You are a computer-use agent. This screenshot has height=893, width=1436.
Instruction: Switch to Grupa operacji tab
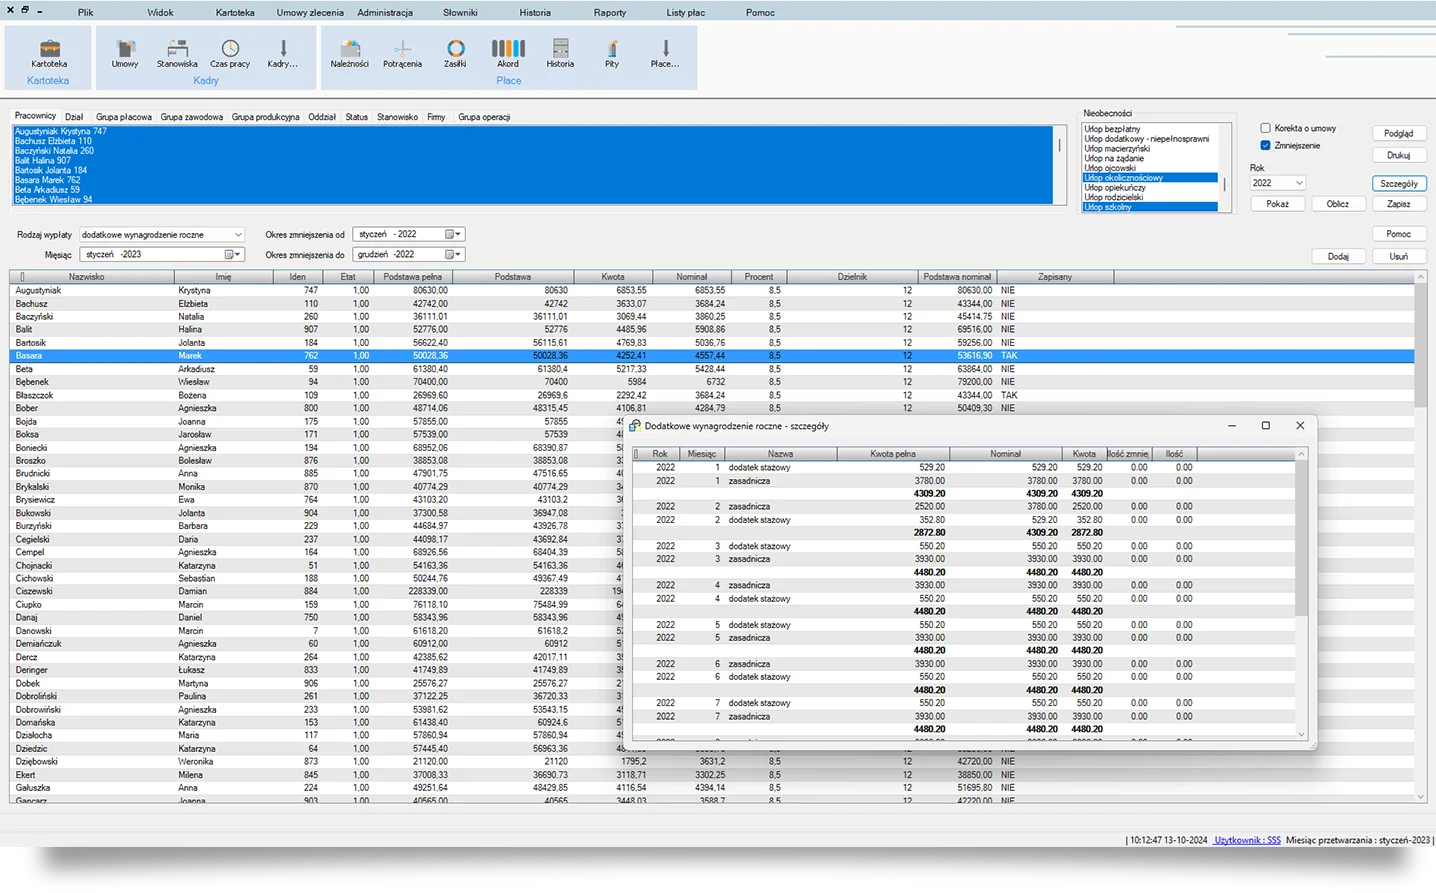pos(484,117)
